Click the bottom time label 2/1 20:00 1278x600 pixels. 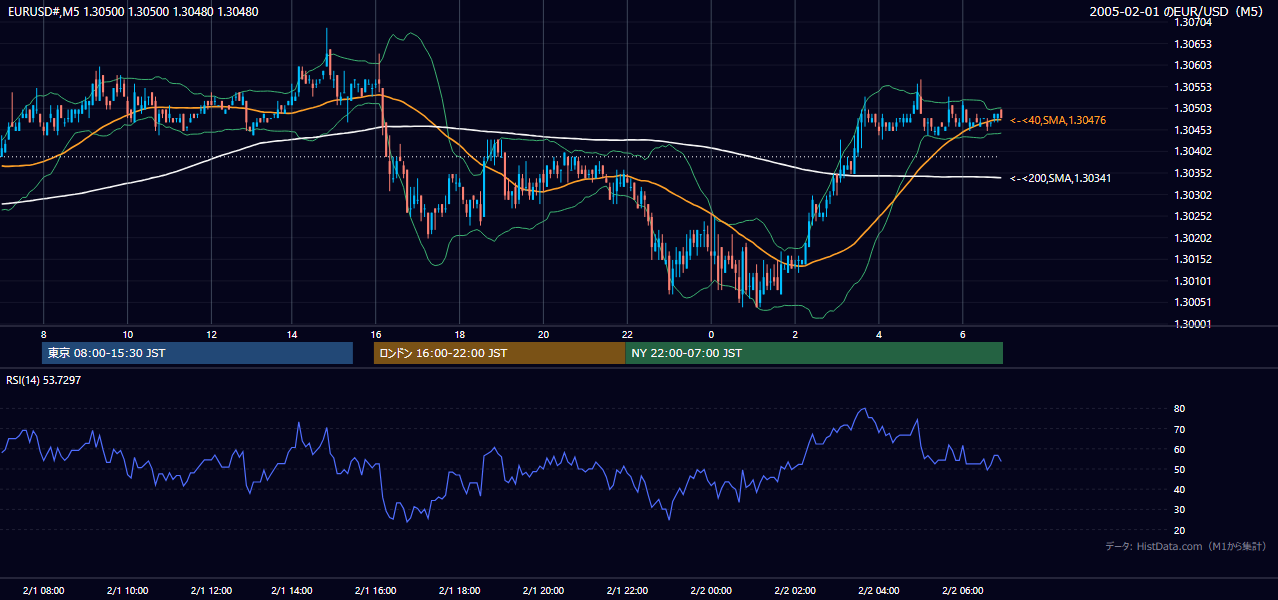click(543, 591)
